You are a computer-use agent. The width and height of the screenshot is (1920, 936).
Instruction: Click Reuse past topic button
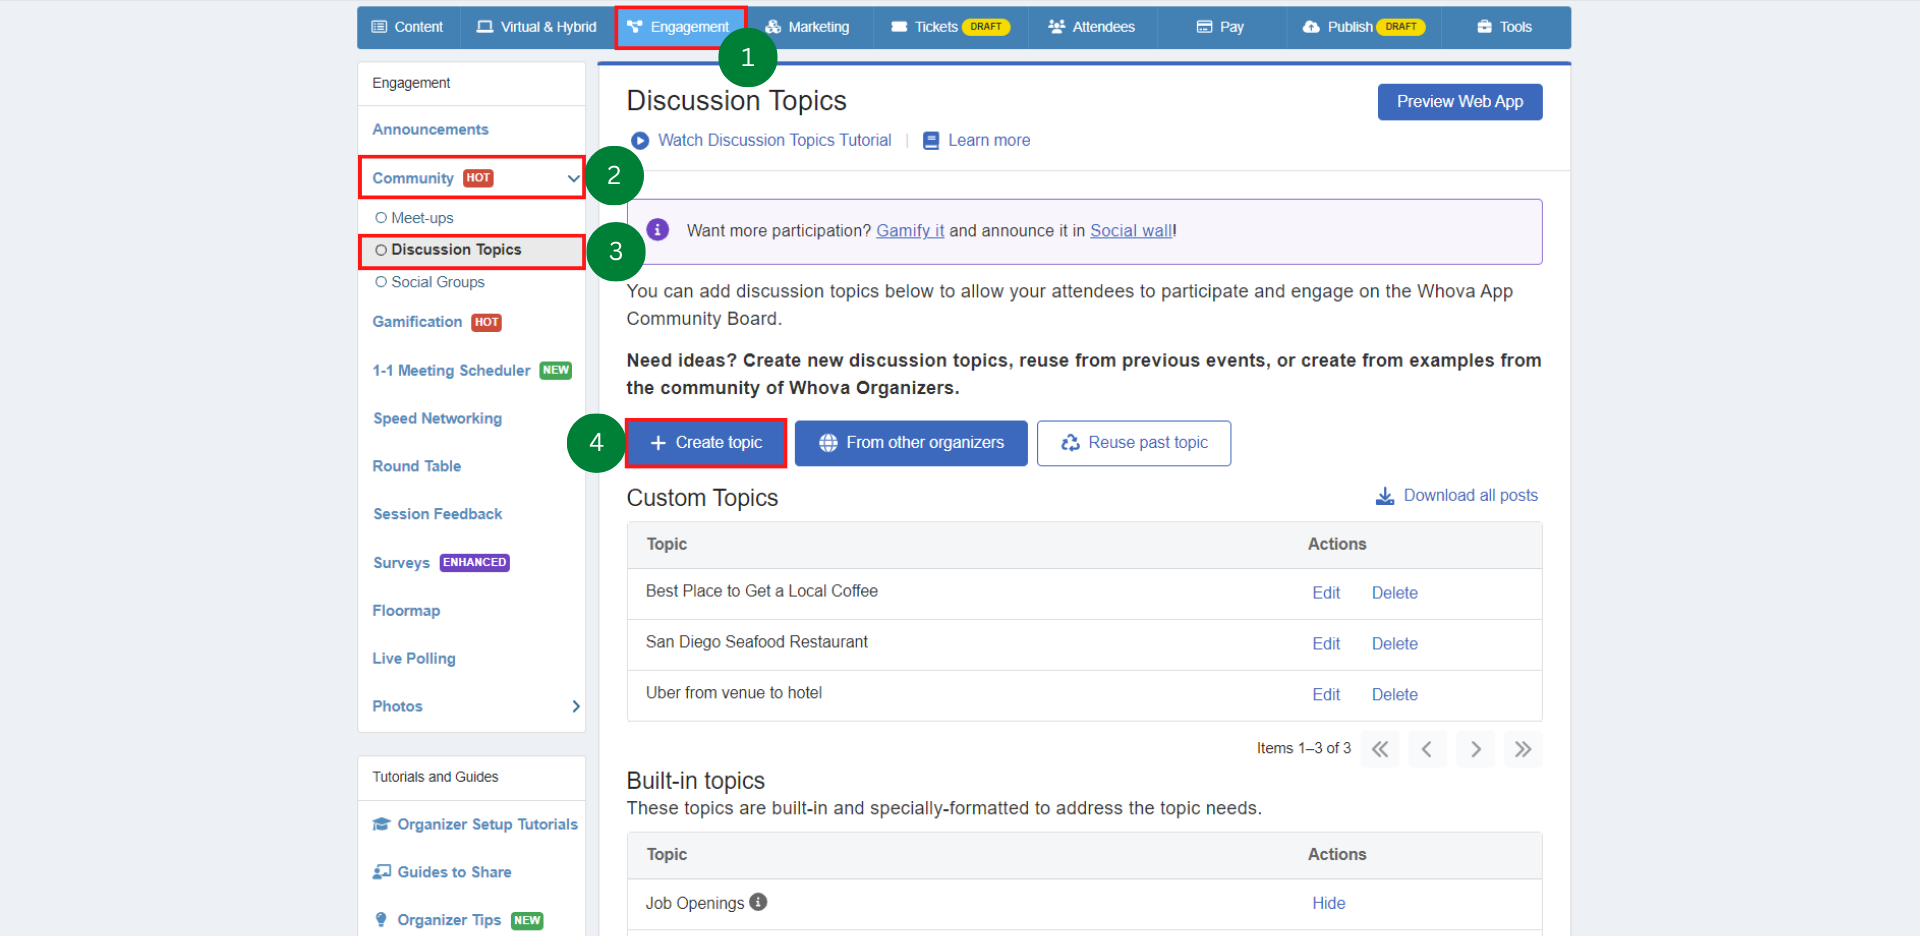point(1134,443)
